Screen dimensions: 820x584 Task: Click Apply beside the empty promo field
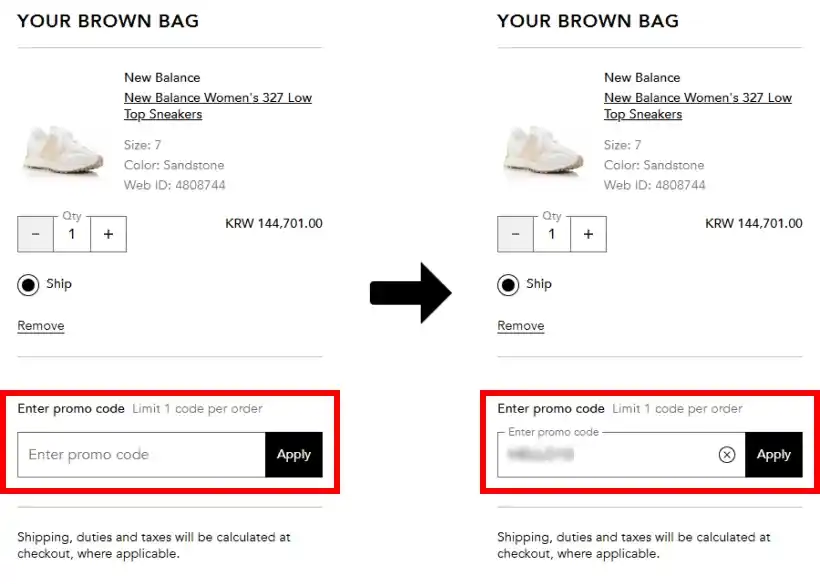pos(294,455)
